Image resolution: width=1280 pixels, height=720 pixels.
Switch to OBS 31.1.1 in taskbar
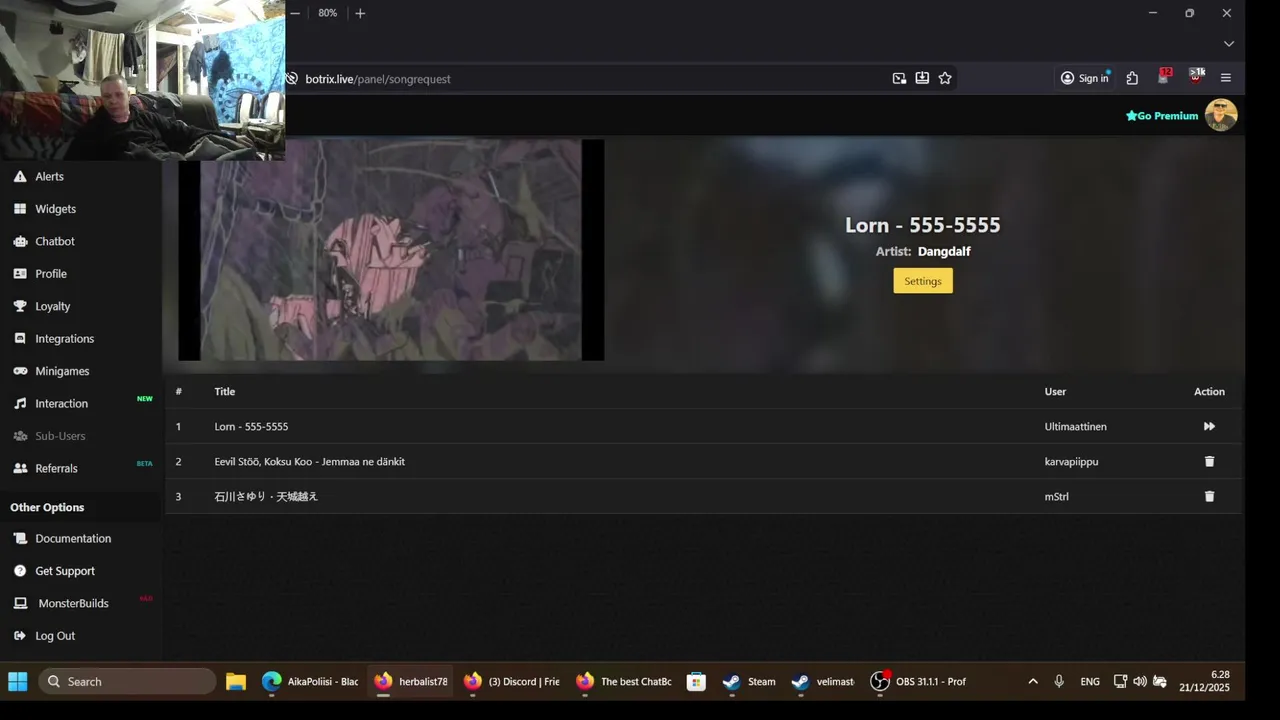(x=919, y=682)
